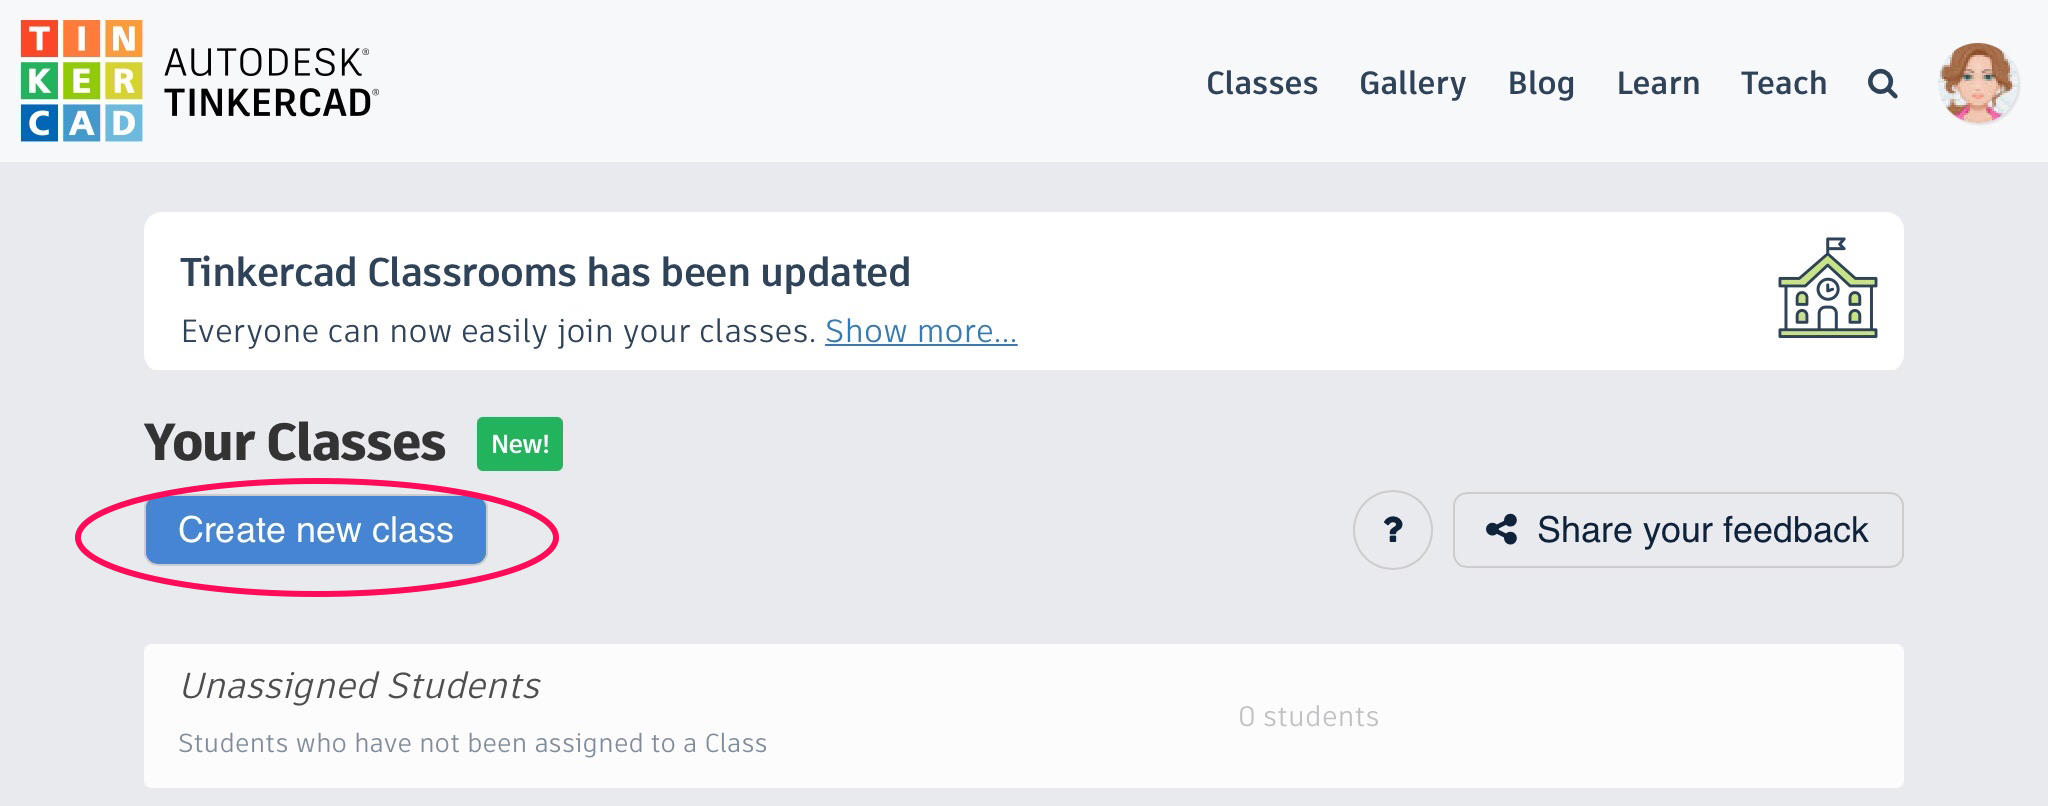Click the Your Classes heading

coord(295,443)
